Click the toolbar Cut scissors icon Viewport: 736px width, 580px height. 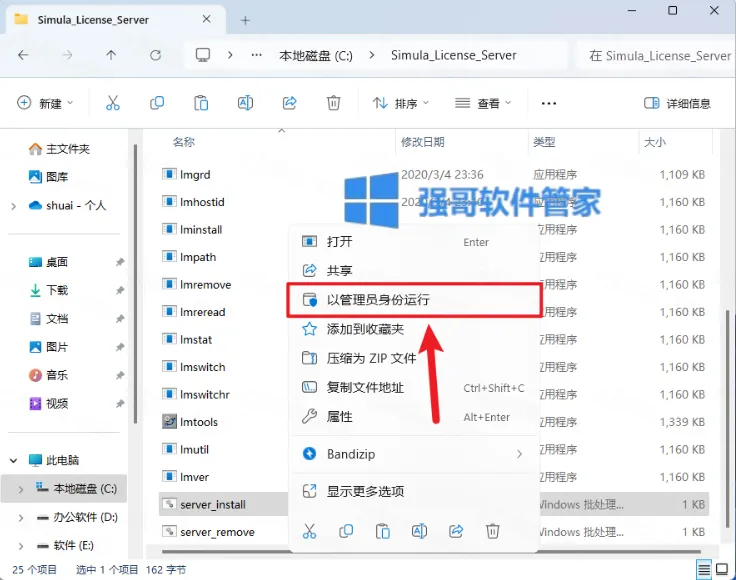coord(113,103)
